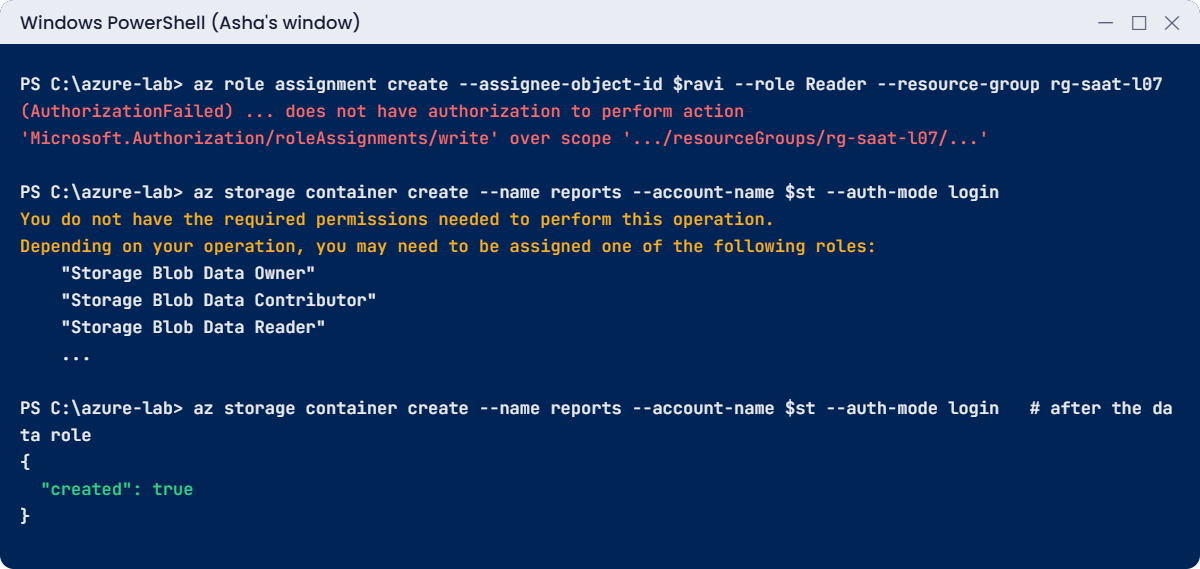Click the "Storage Blob Data Contributor" role line
The image size is (1200, 569).
(219, 300)
